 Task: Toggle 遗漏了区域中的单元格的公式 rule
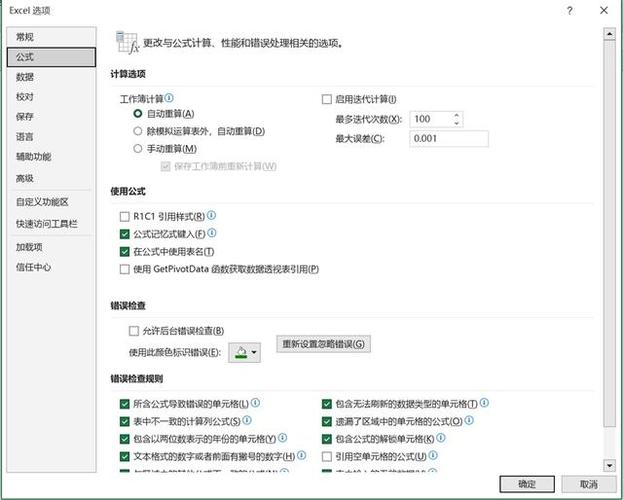point(327,421)
